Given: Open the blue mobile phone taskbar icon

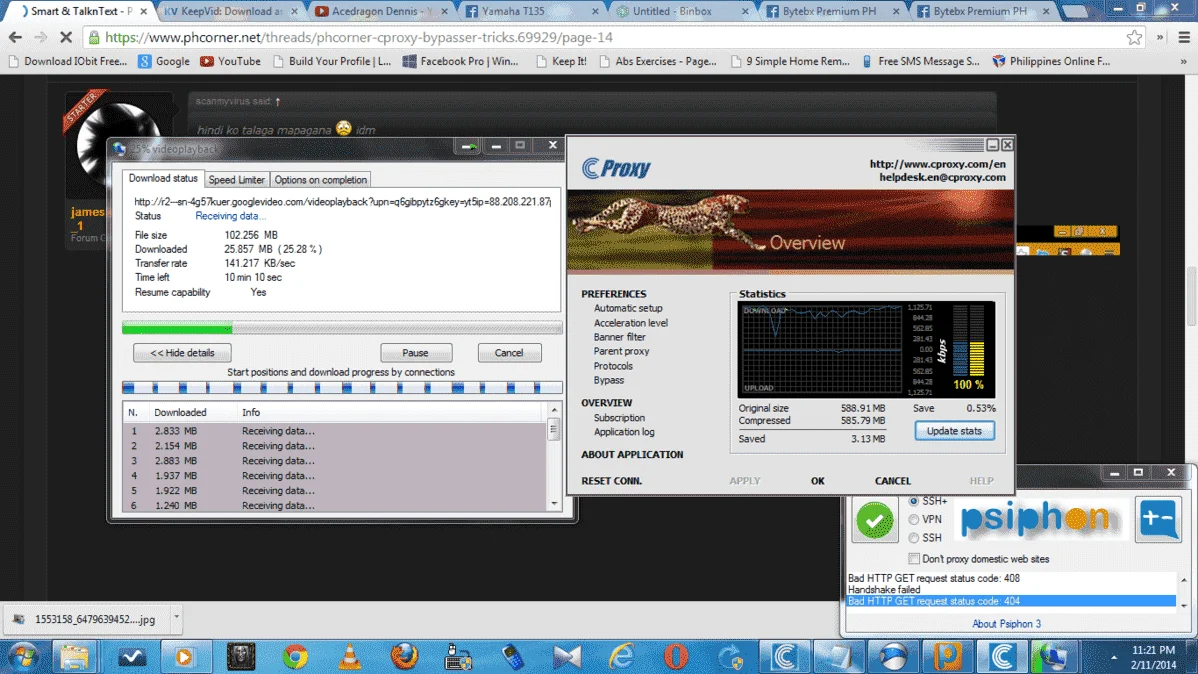Looking at the screenshot, I should (513, 656).
